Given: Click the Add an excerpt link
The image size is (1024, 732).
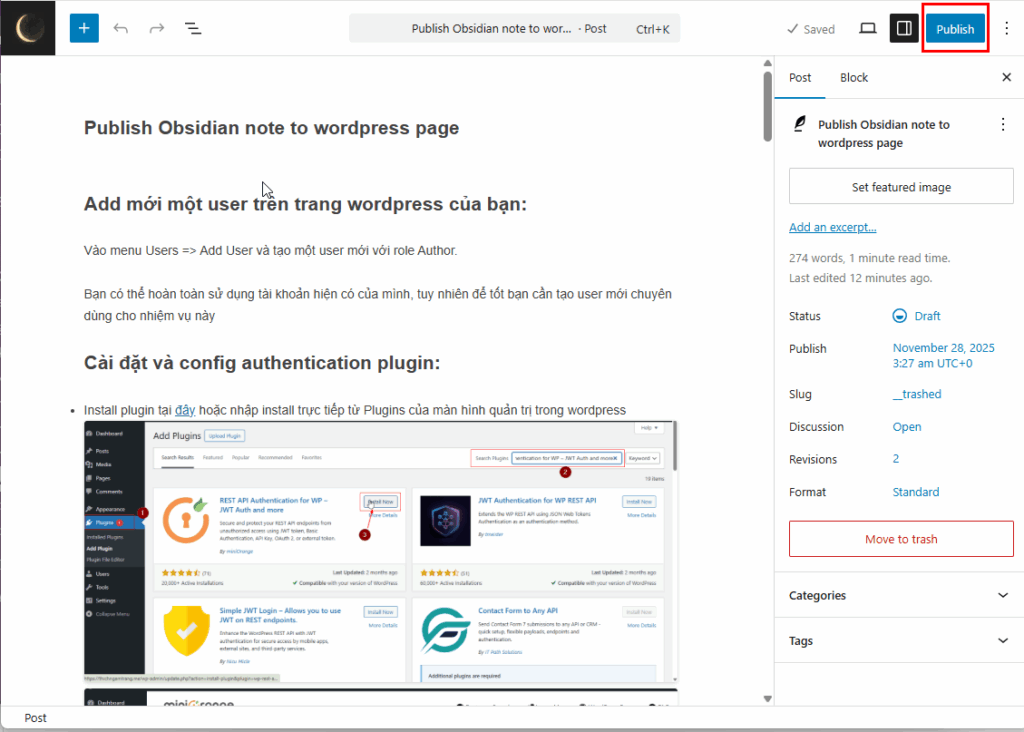Looking at the screenshot, I should [832, 227].
